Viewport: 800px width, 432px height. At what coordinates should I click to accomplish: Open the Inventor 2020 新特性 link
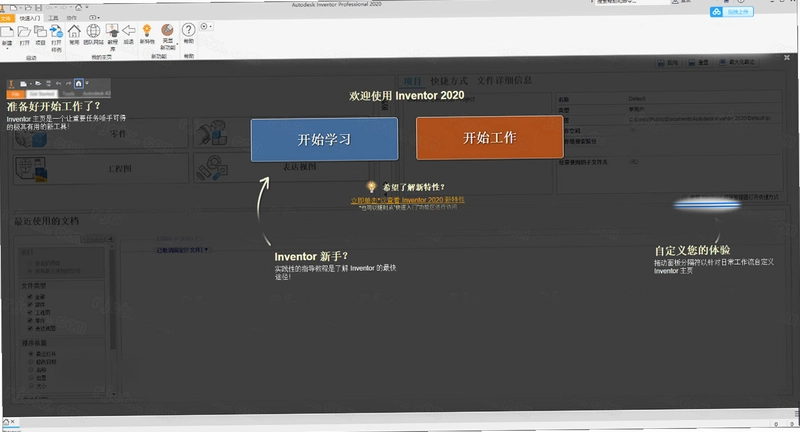[408, 200]
